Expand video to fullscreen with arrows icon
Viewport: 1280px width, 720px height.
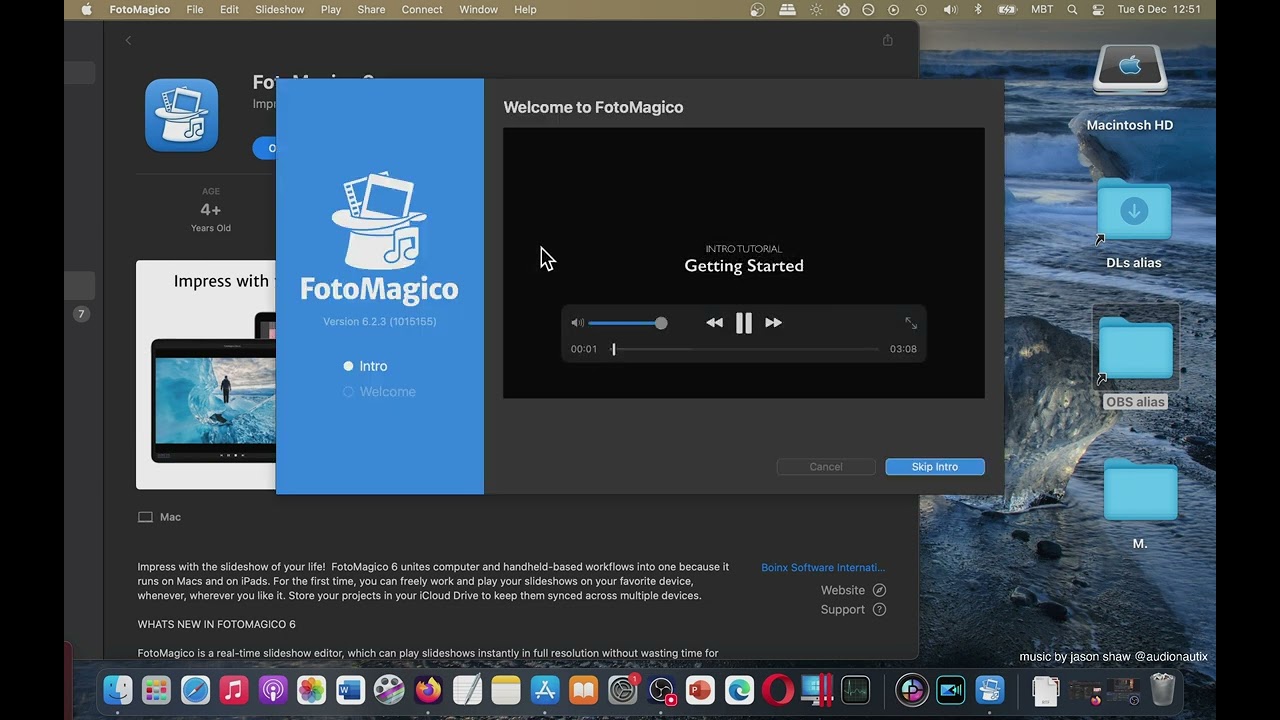tap(911, 323)
